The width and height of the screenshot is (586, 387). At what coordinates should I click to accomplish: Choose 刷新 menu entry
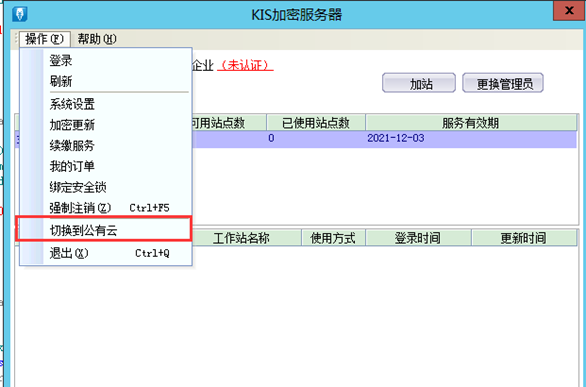click(x=106, y=81)
